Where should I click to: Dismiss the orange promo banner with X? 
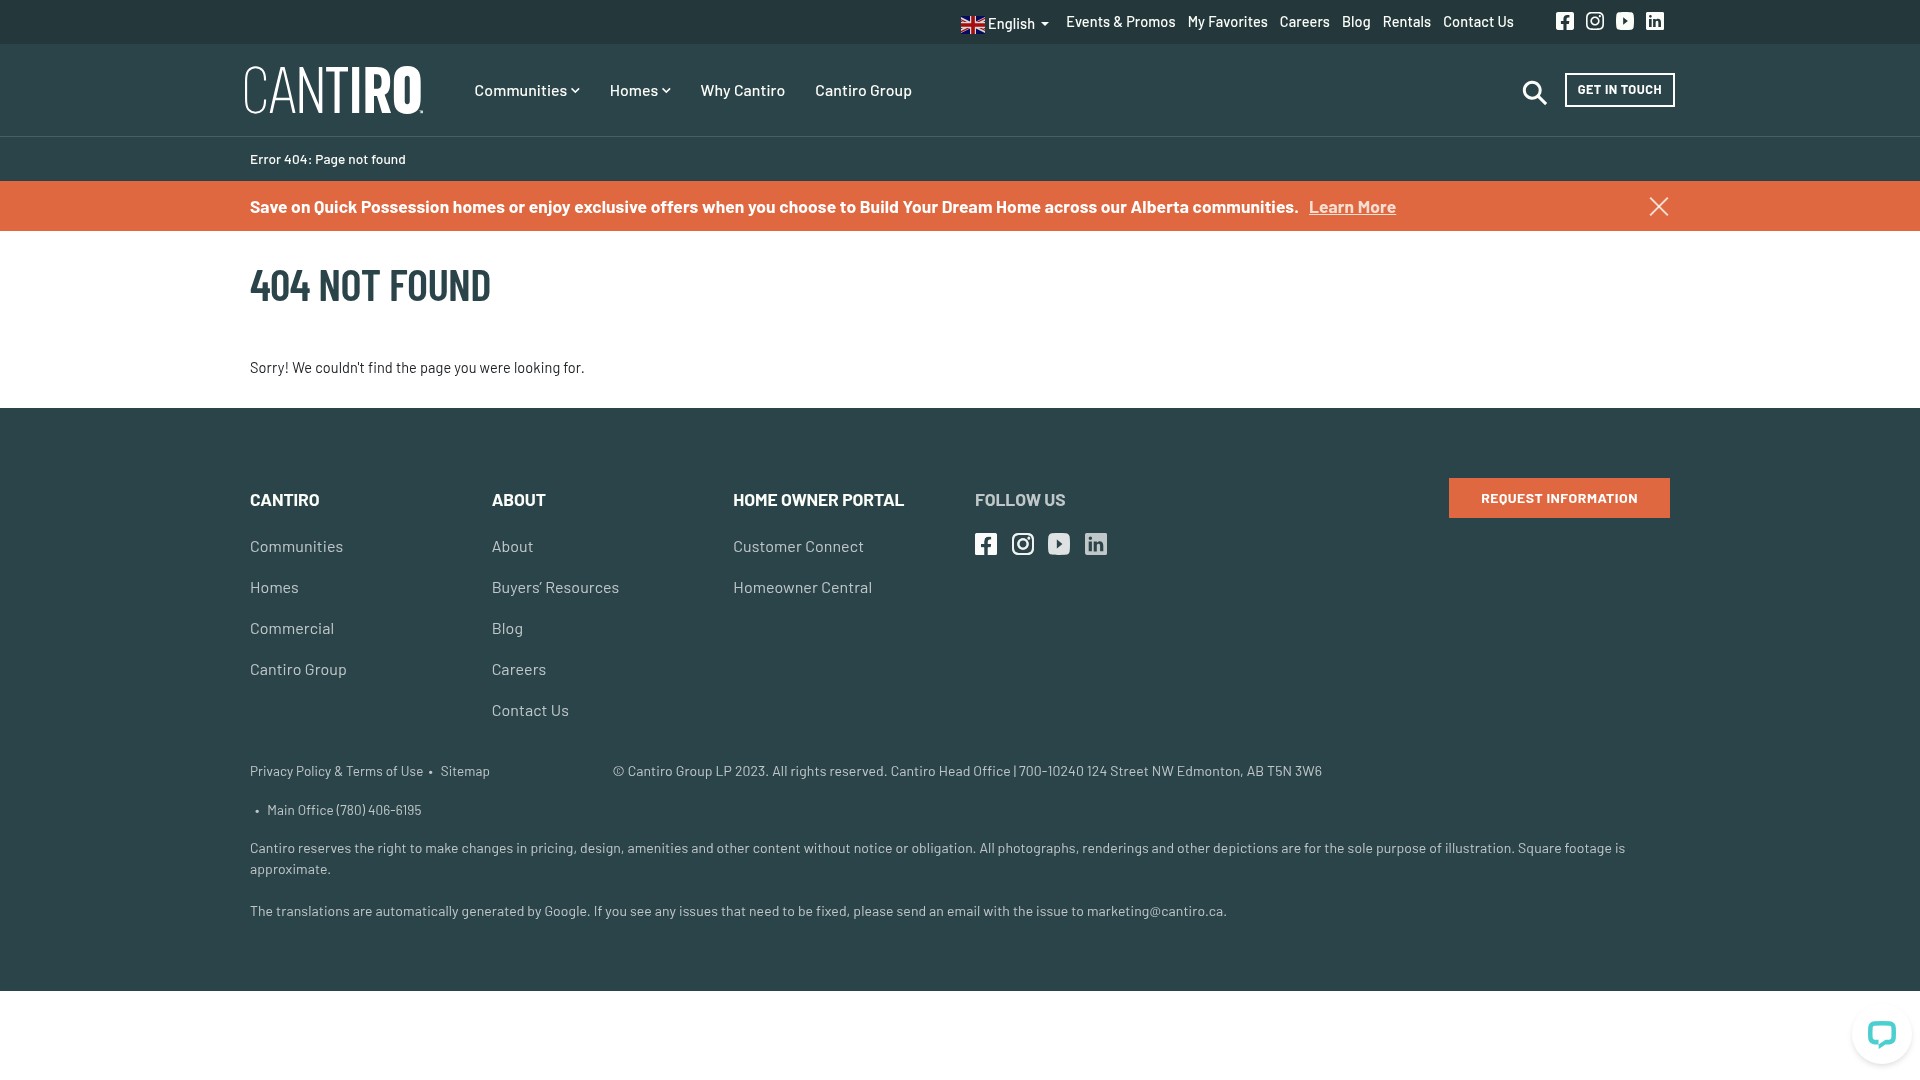1659,206
